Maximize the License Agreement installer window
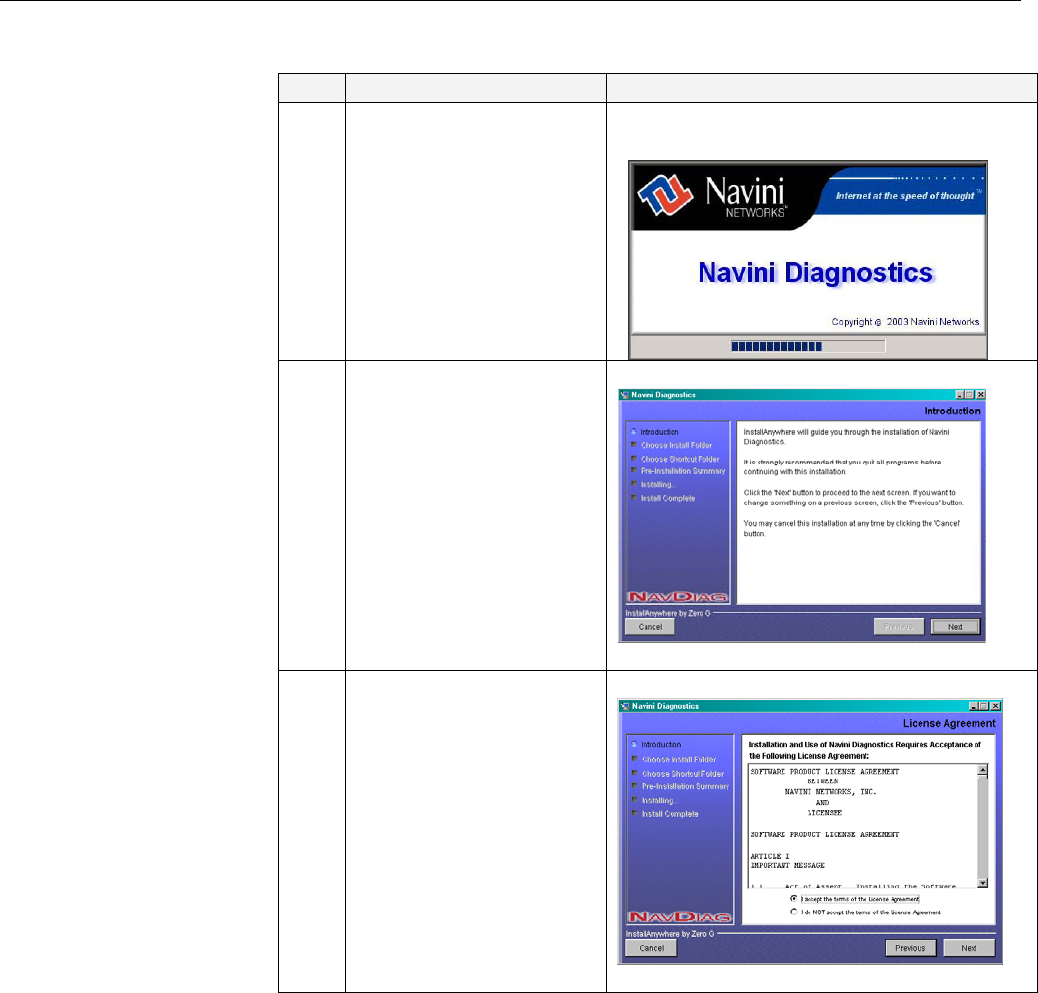1038x993 pixels. [984, 706]
